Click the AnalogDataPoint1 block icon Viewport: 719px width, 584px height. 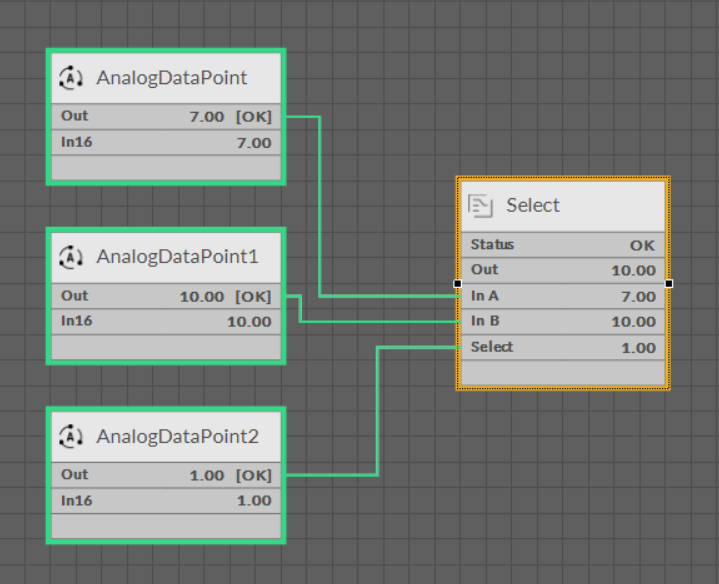pos(72,257)
